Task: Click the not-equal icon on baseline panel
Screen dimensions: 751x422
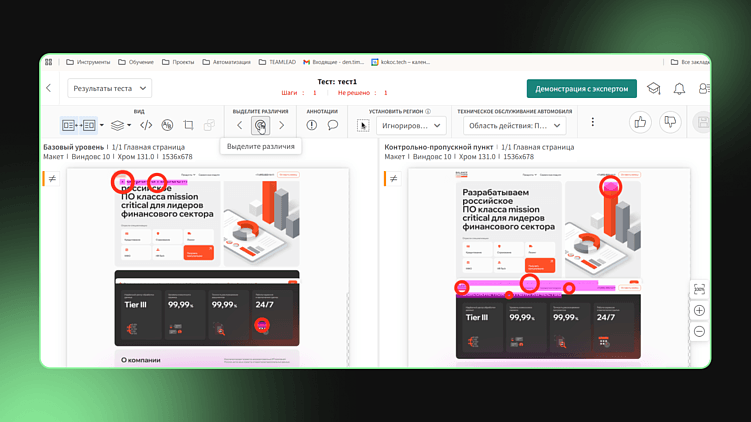Action: coord(52,179)
